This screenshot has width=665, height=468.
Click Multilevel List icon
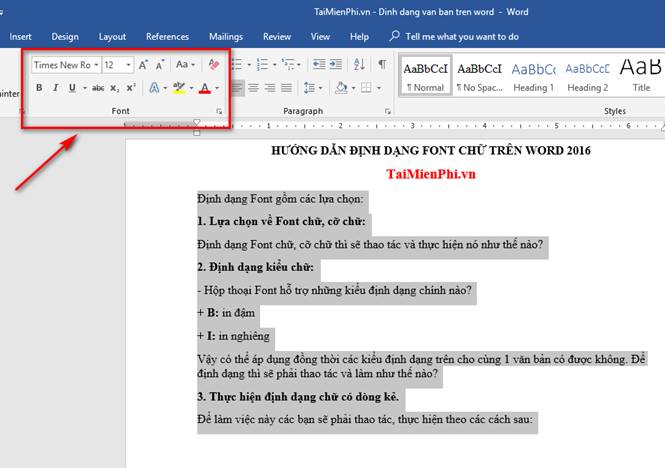pyautogui.click(x=288, y=64)
